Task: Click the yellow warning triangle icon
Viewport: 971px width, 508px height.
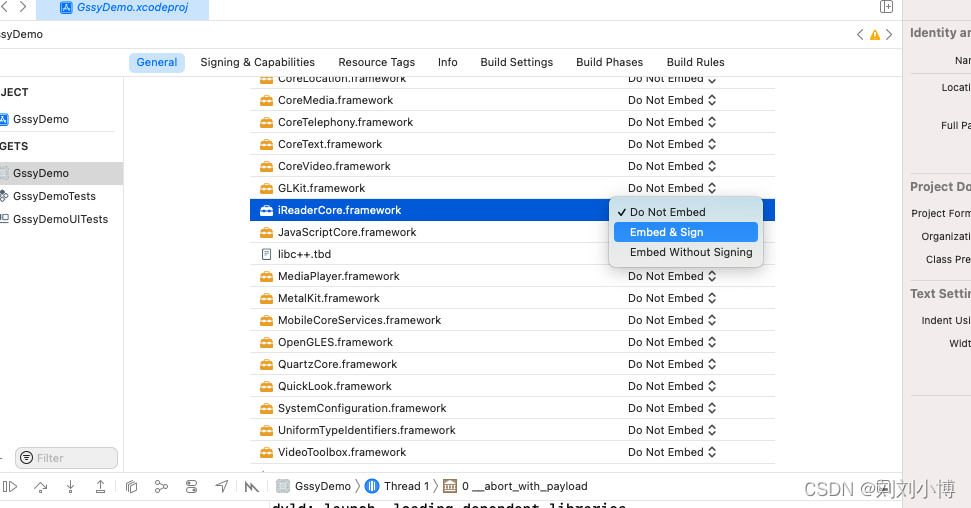Action: 875,35
